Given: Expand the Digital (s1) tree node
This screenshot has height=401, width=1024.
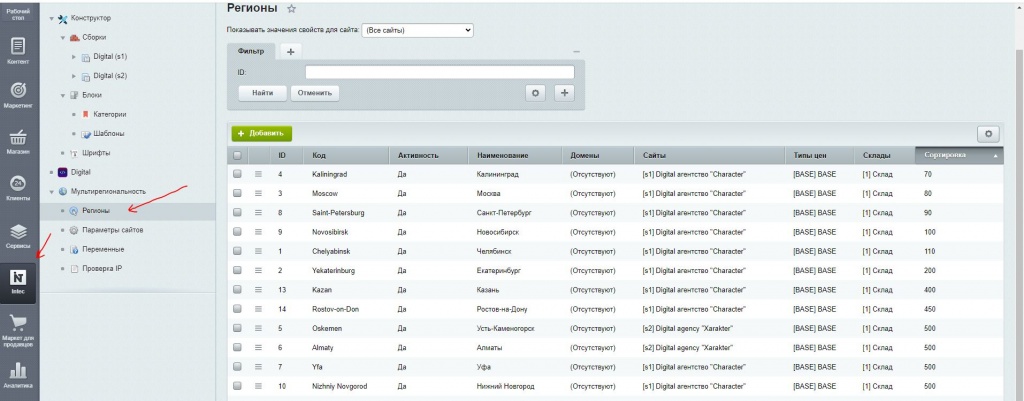Looking at the screenshot, I should pos(74,57).
